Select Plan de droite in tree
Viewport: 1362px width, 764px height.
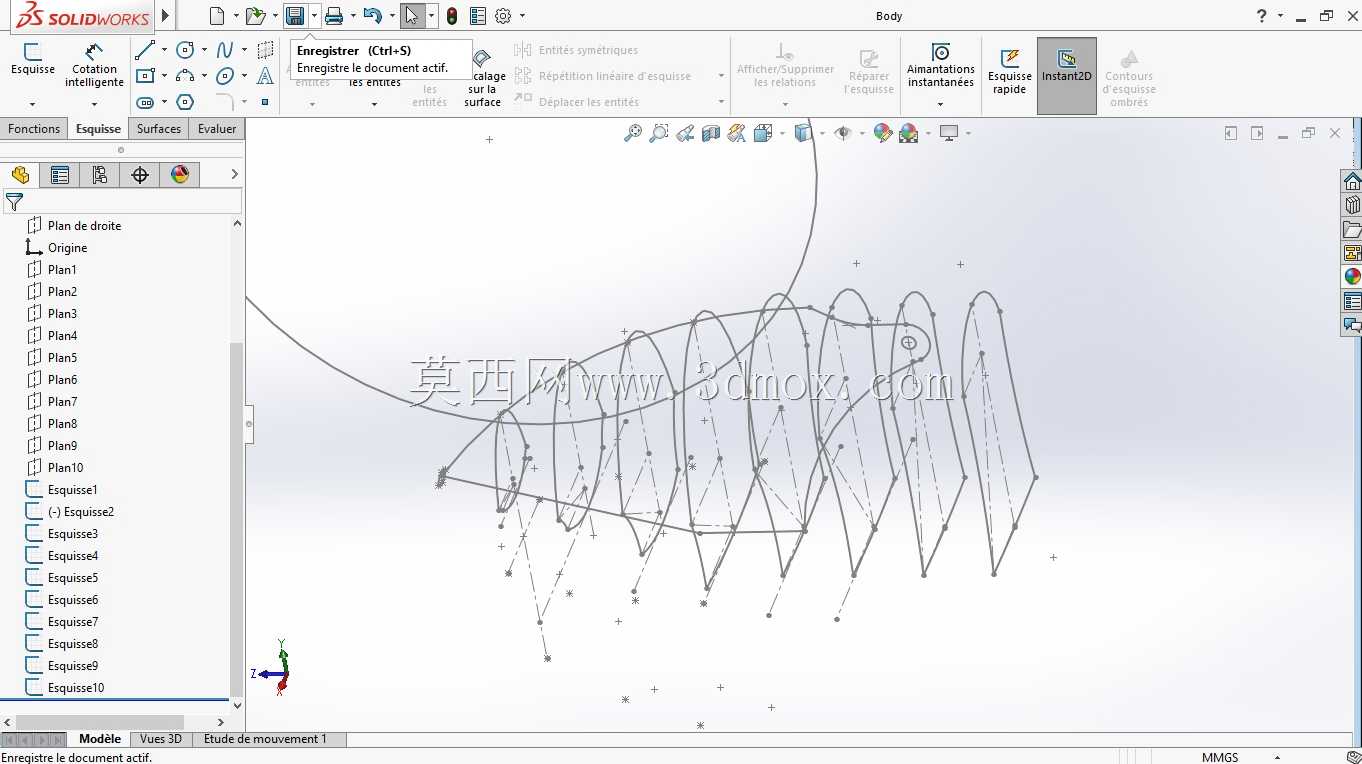[84, 226]
